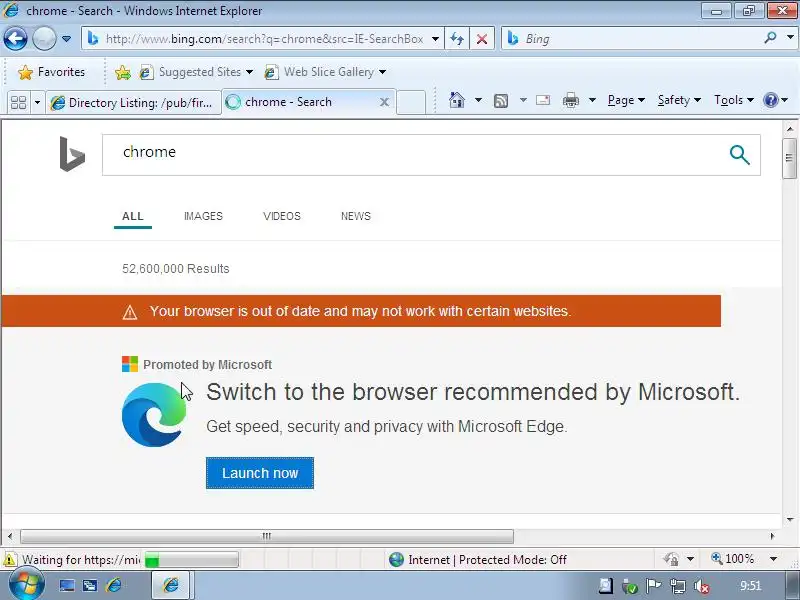Click the Print icon

click(571, 101)
